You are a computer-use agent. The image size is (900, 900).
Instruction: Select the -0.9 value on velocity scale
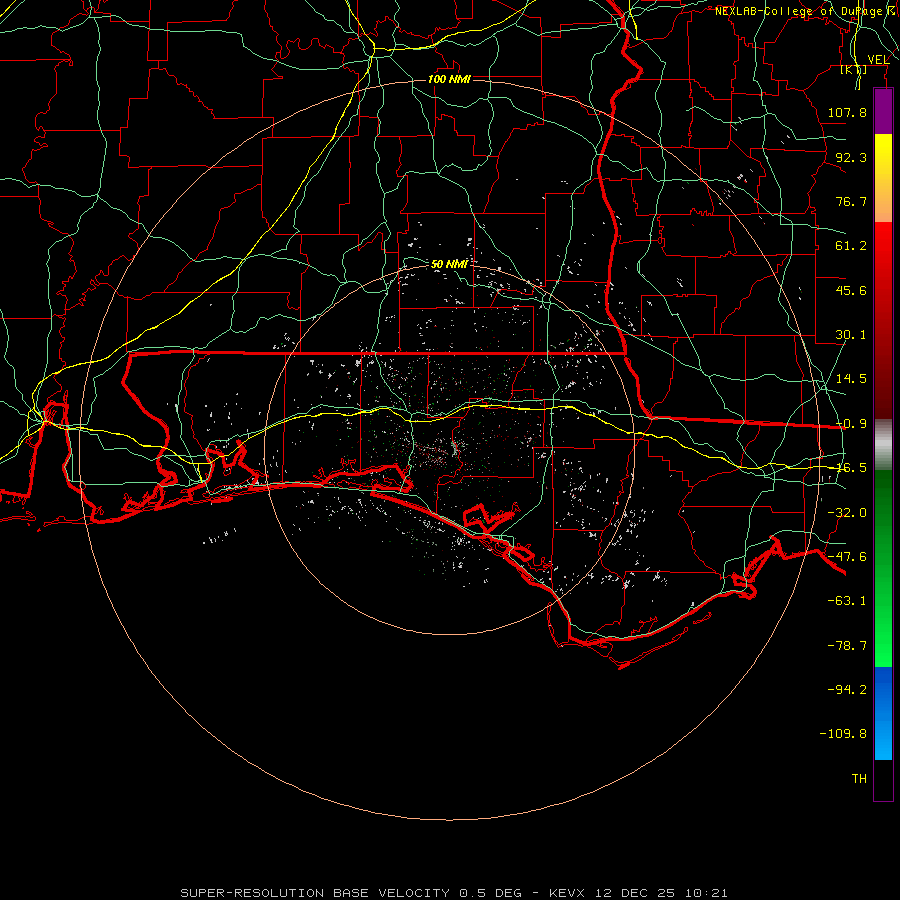pos(851,424)
